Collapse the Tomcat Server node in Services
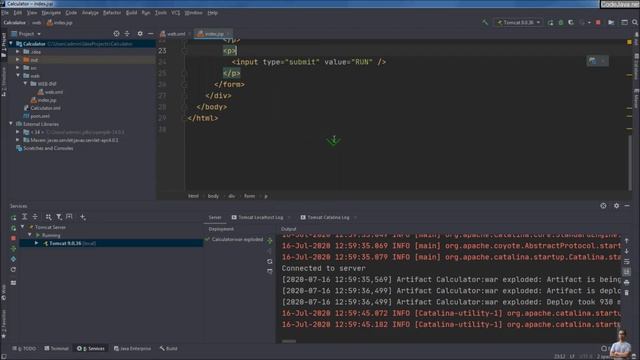Viewport: 640px width, 360px height. click(23, 227)
